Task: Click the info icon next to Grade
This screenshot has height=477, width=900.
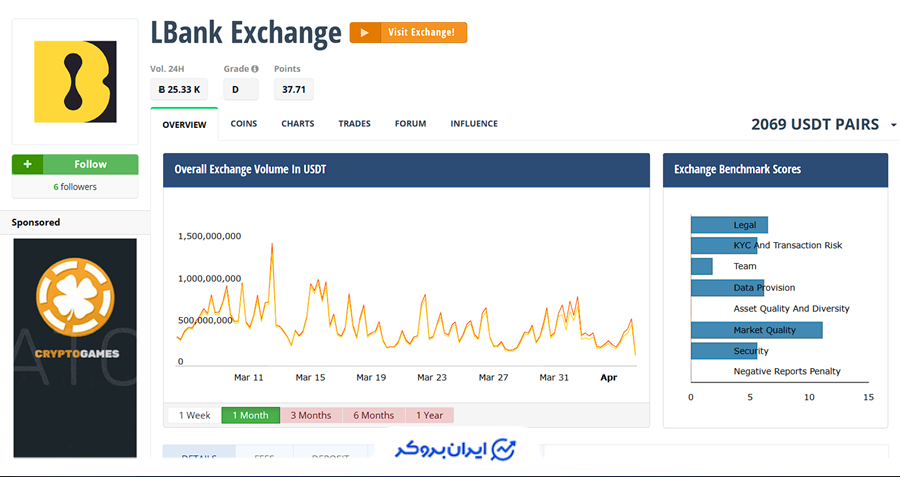Action: [x=255, y=69]
